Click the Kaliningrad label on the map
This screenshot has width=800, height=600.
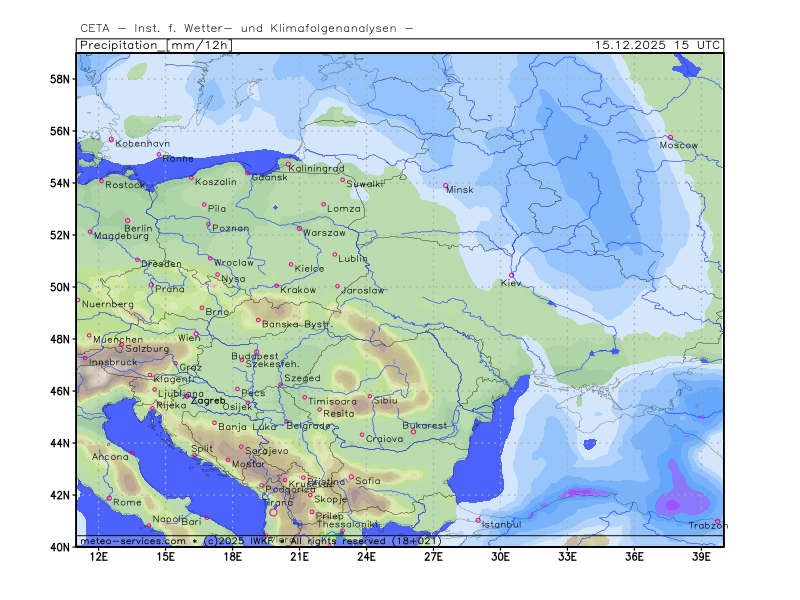click(316, 169)
